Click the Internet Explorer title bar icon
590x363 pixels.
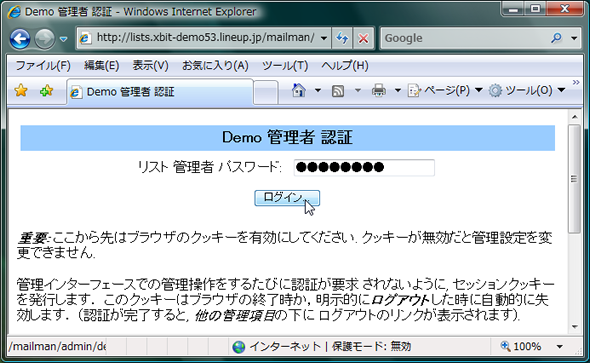pyautogui.click(x=14, y=12)
